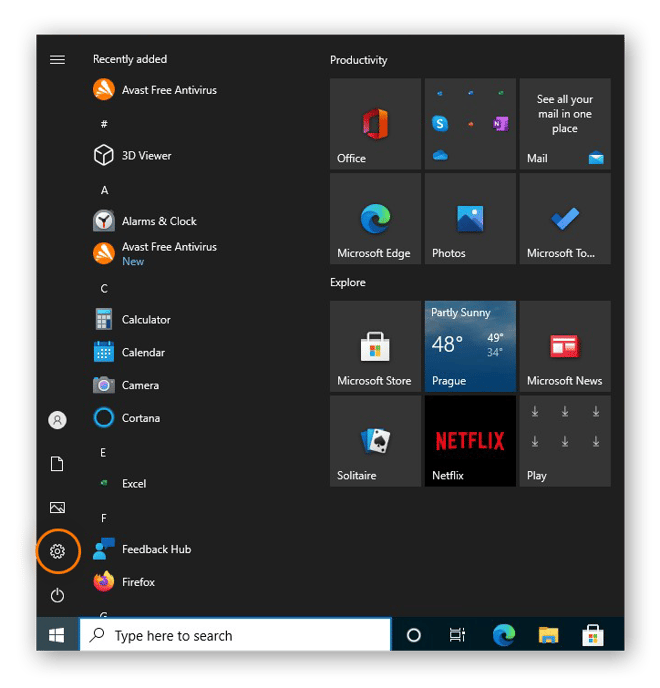Click the 'Recently added' heading

(x=130, y=59)
